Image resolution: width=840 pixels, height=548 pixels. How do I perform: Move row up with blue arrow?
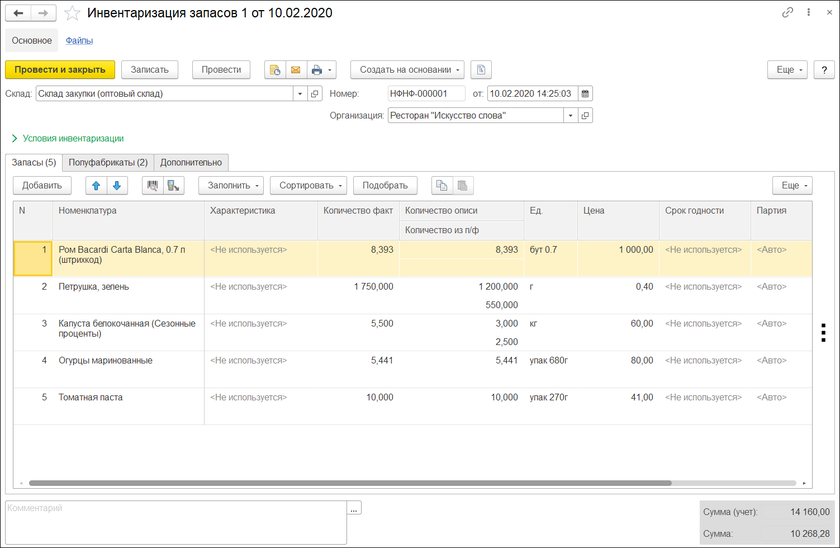pyautogui.click(x=95, y=185)
